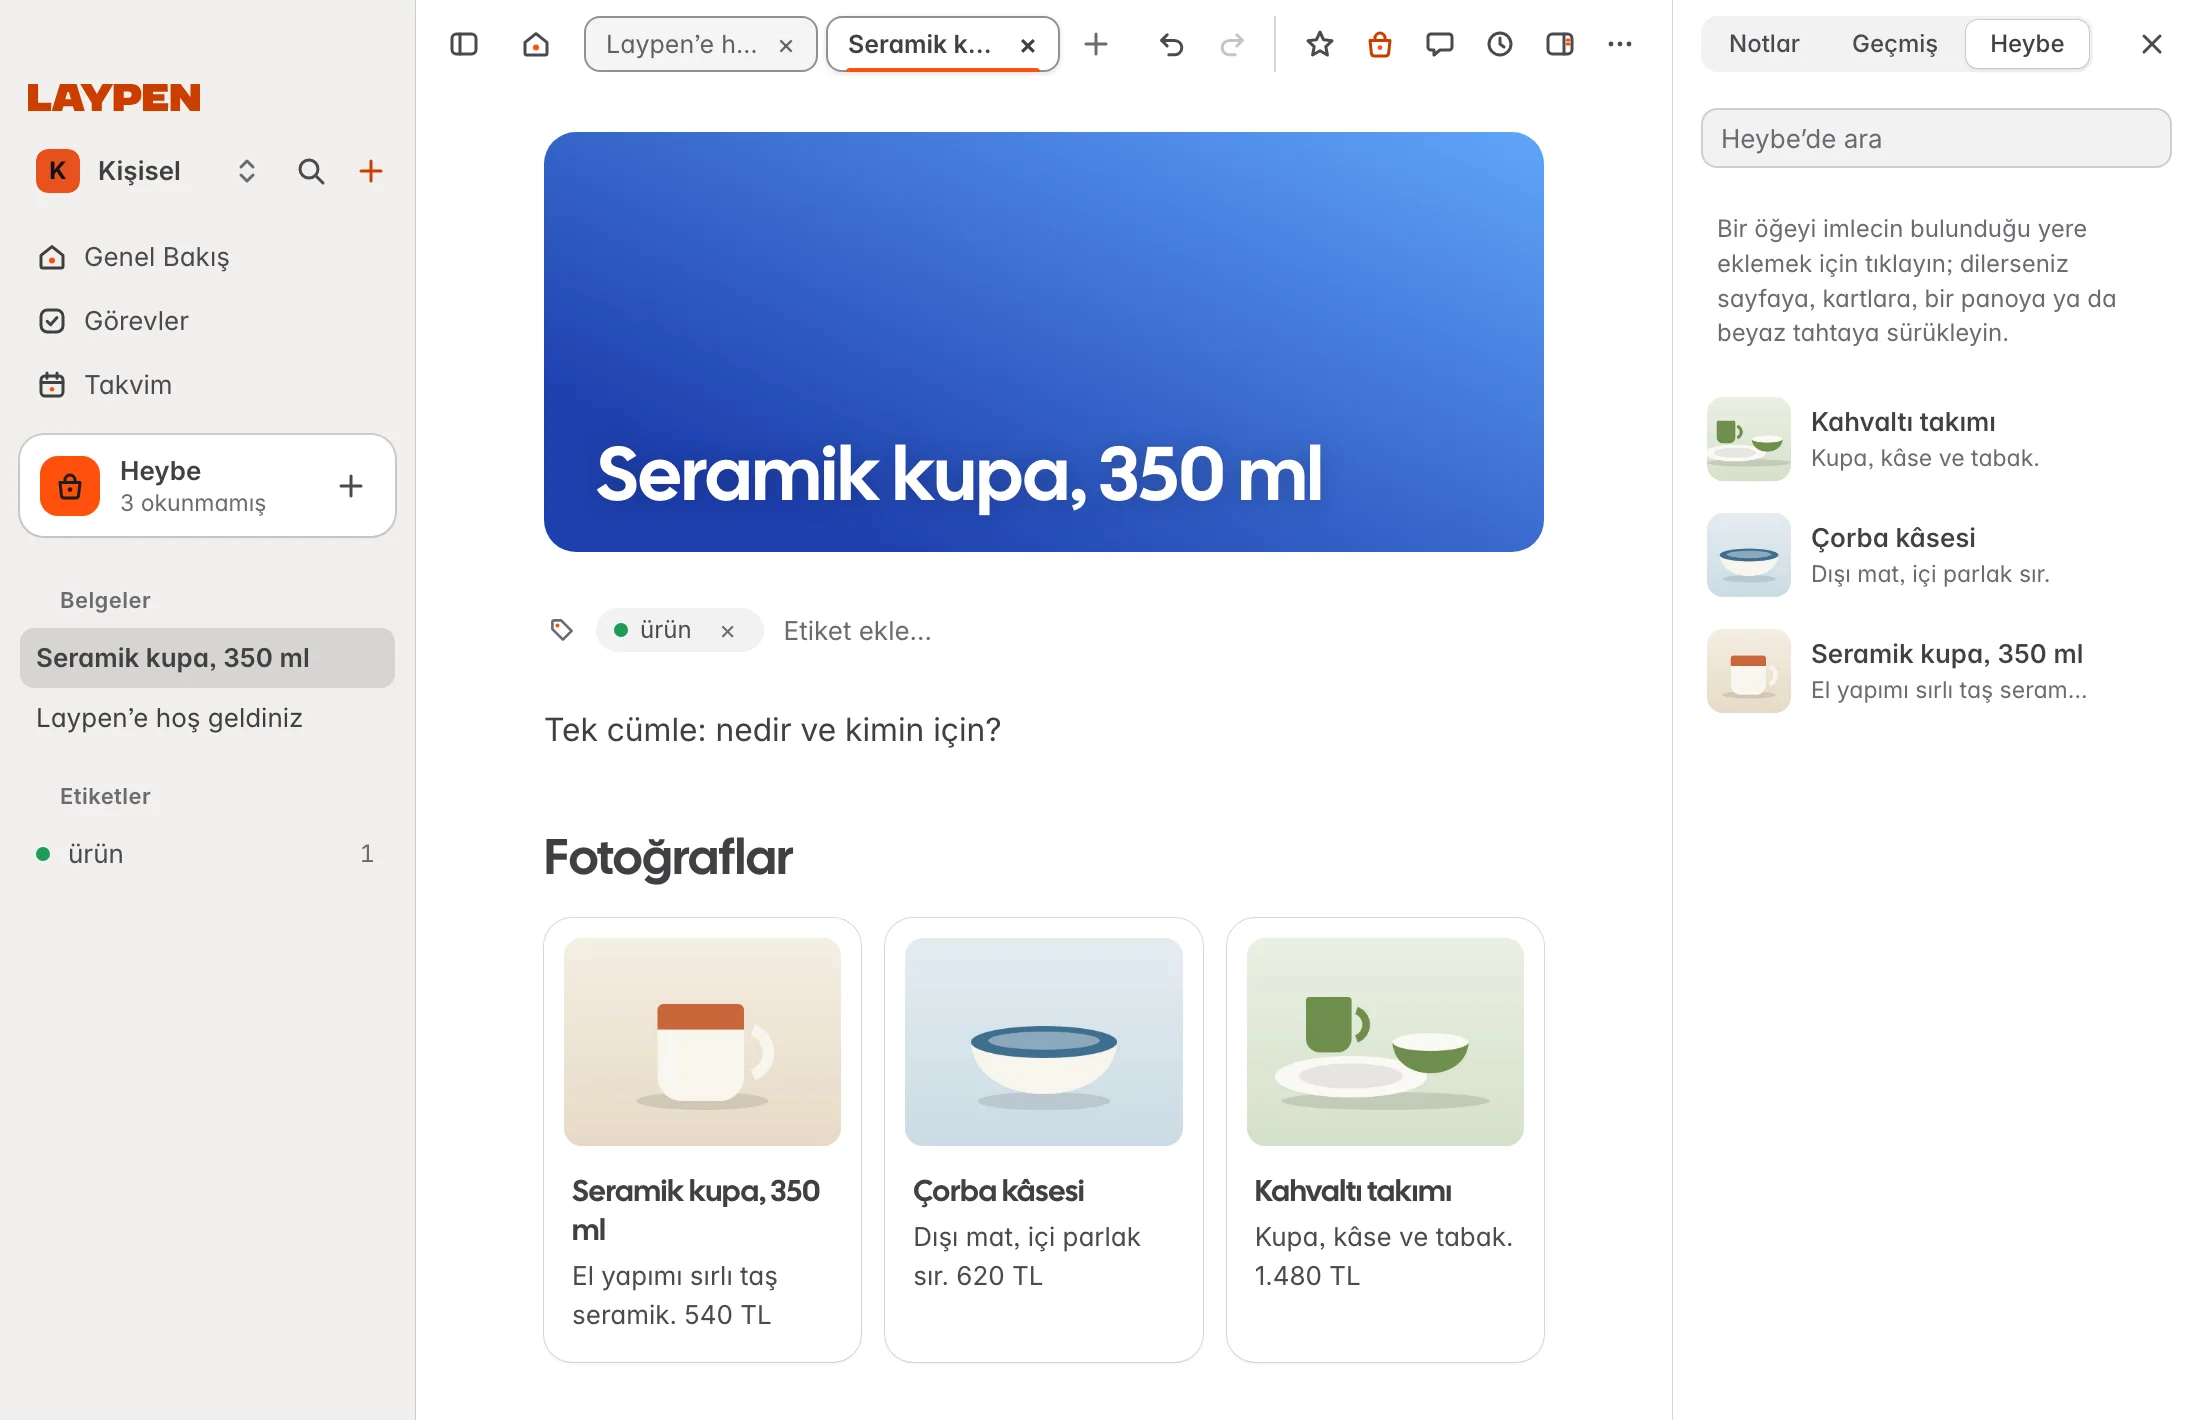Remove the ürün tag chip
This screenshot has width=2200, height=1420.
coord(728,631)
